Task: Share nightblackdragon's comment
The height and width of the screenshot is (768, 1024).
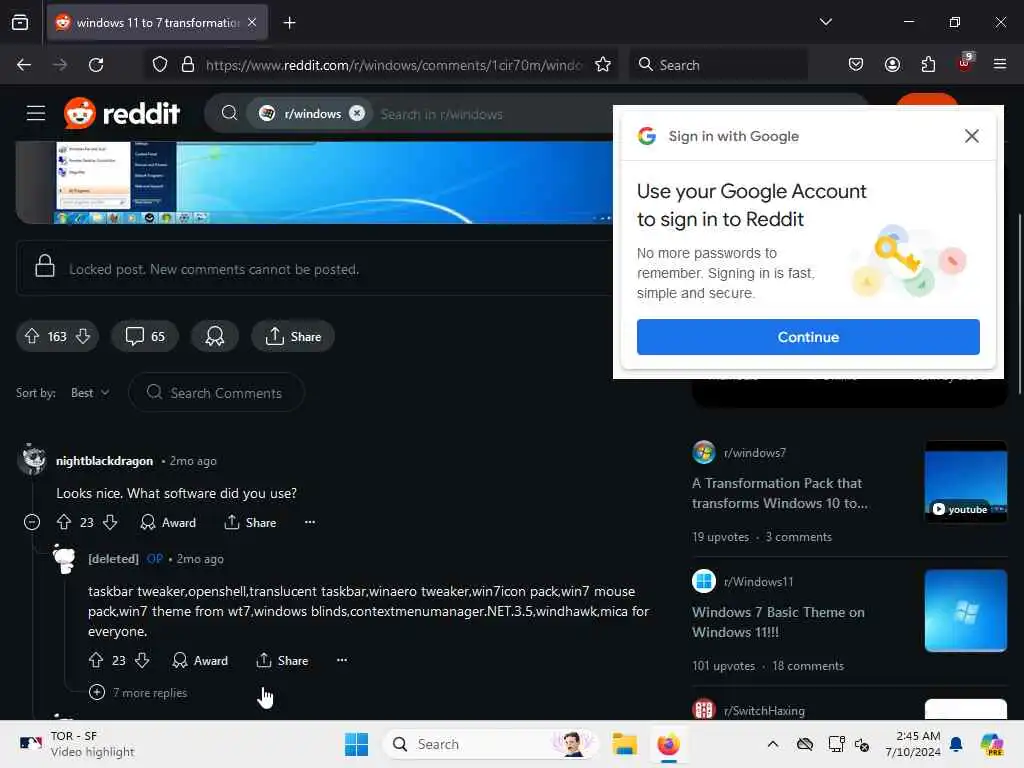Action: pos(250,522)
